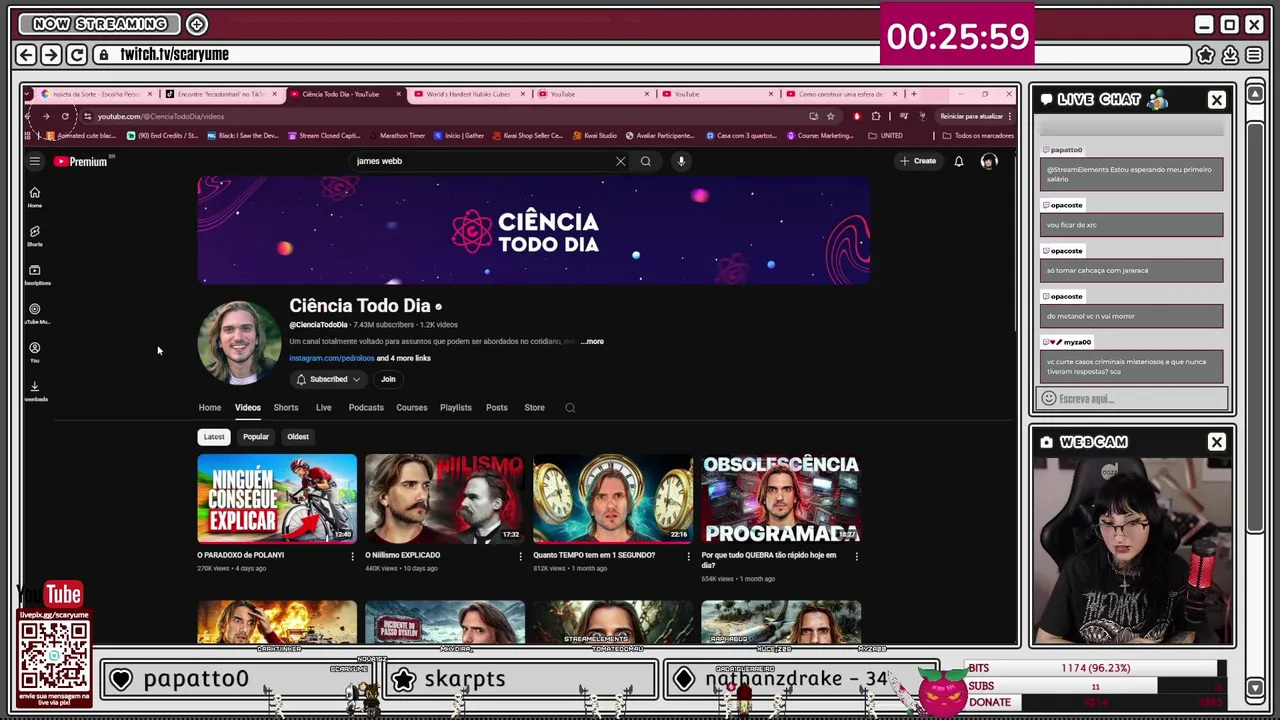1280x720 pixels.
Task: Click overlay favorites star icon
Action: click(x=1206, y=55)
